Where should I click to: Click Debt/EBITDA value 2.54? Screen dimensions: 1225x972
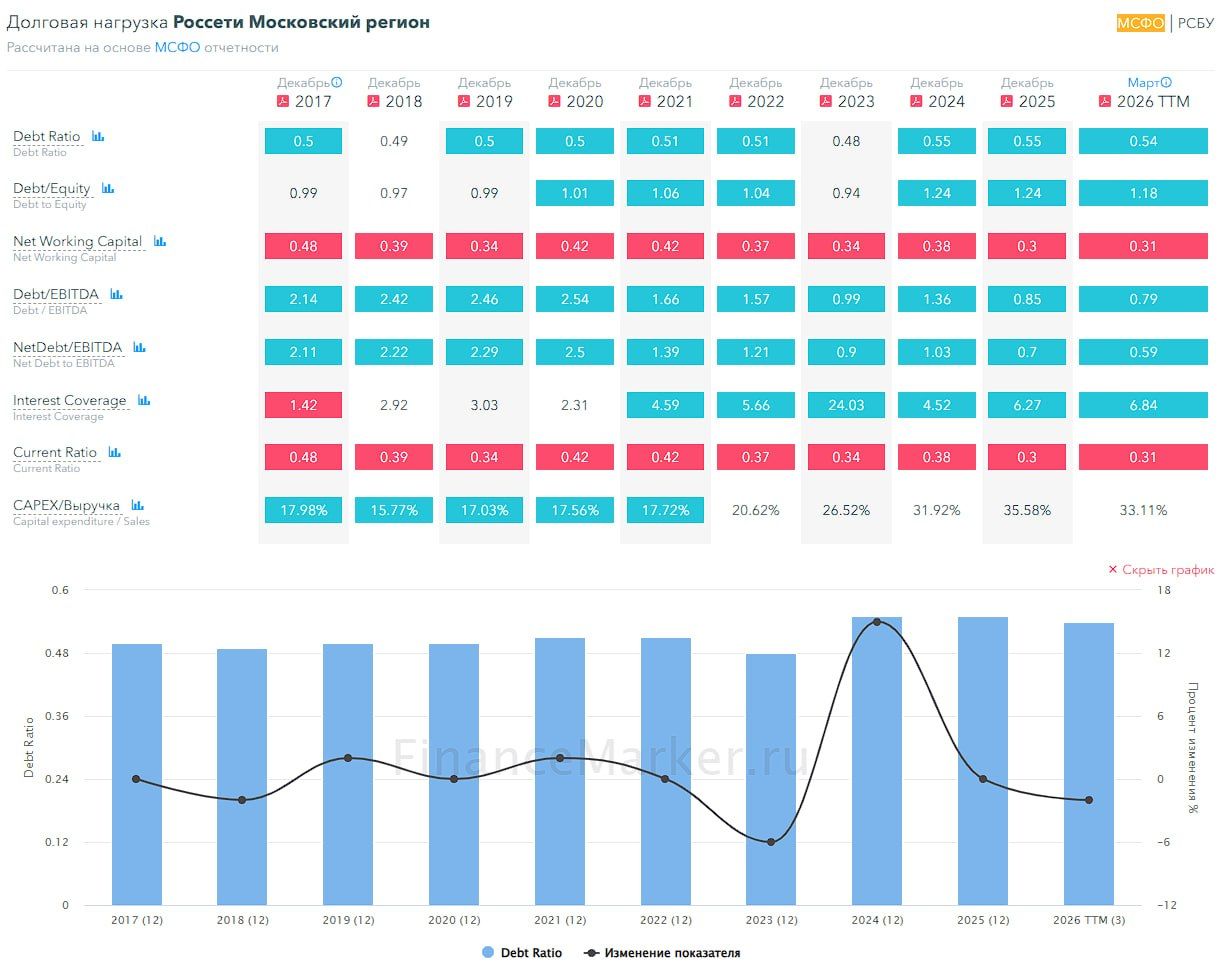point(575,299)
